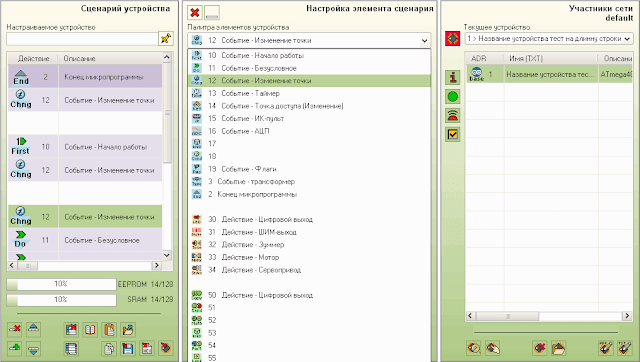The height and width of the screenshot is (362, 640).
Task: Select Конец микропрограммы row in scenario
Action: (85, 77)
